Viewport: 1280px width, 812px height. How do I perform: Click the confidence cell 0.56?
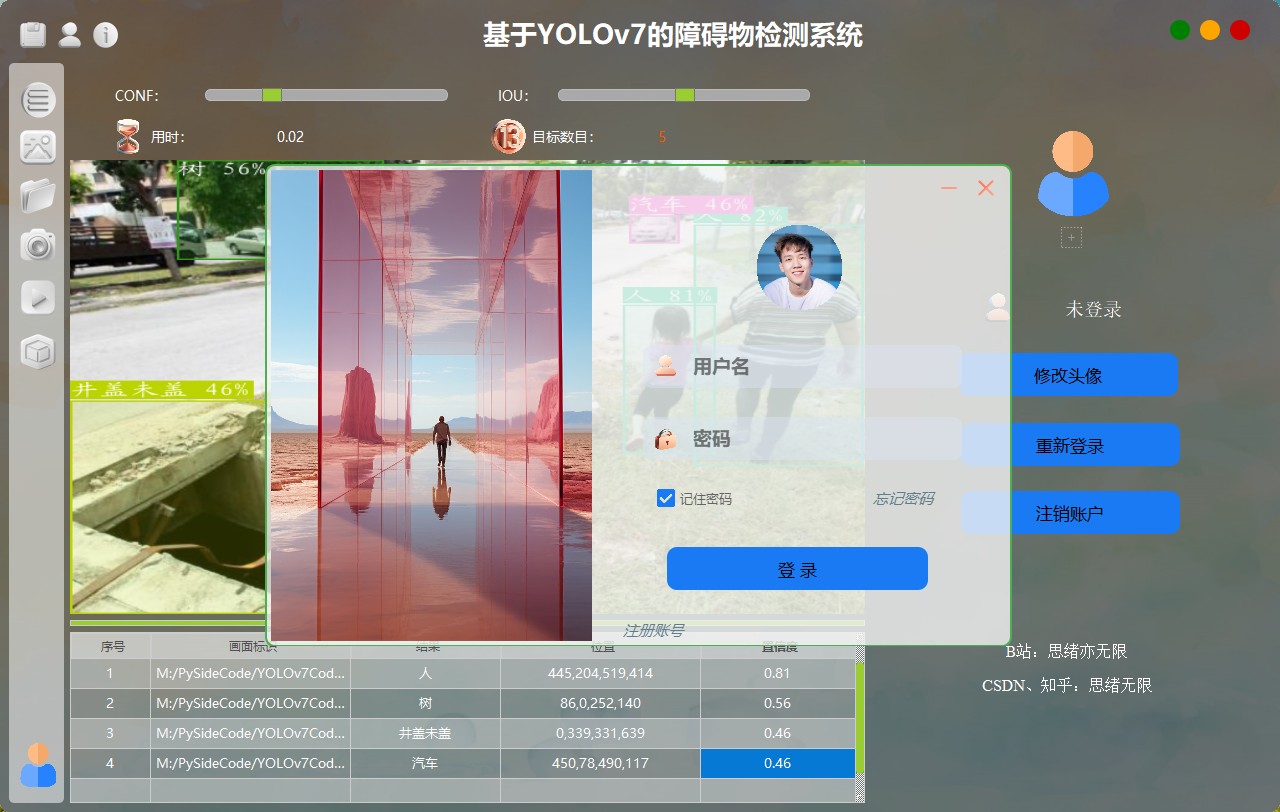[778, 703]
